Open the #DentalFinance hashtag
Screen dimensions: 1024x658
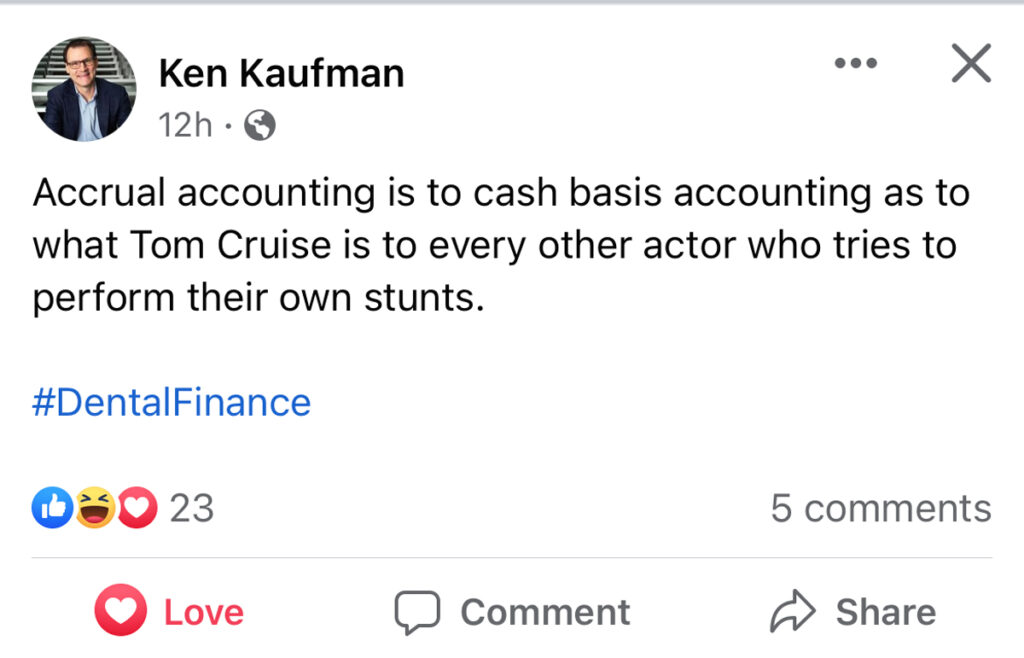click(x=172, y=402)
